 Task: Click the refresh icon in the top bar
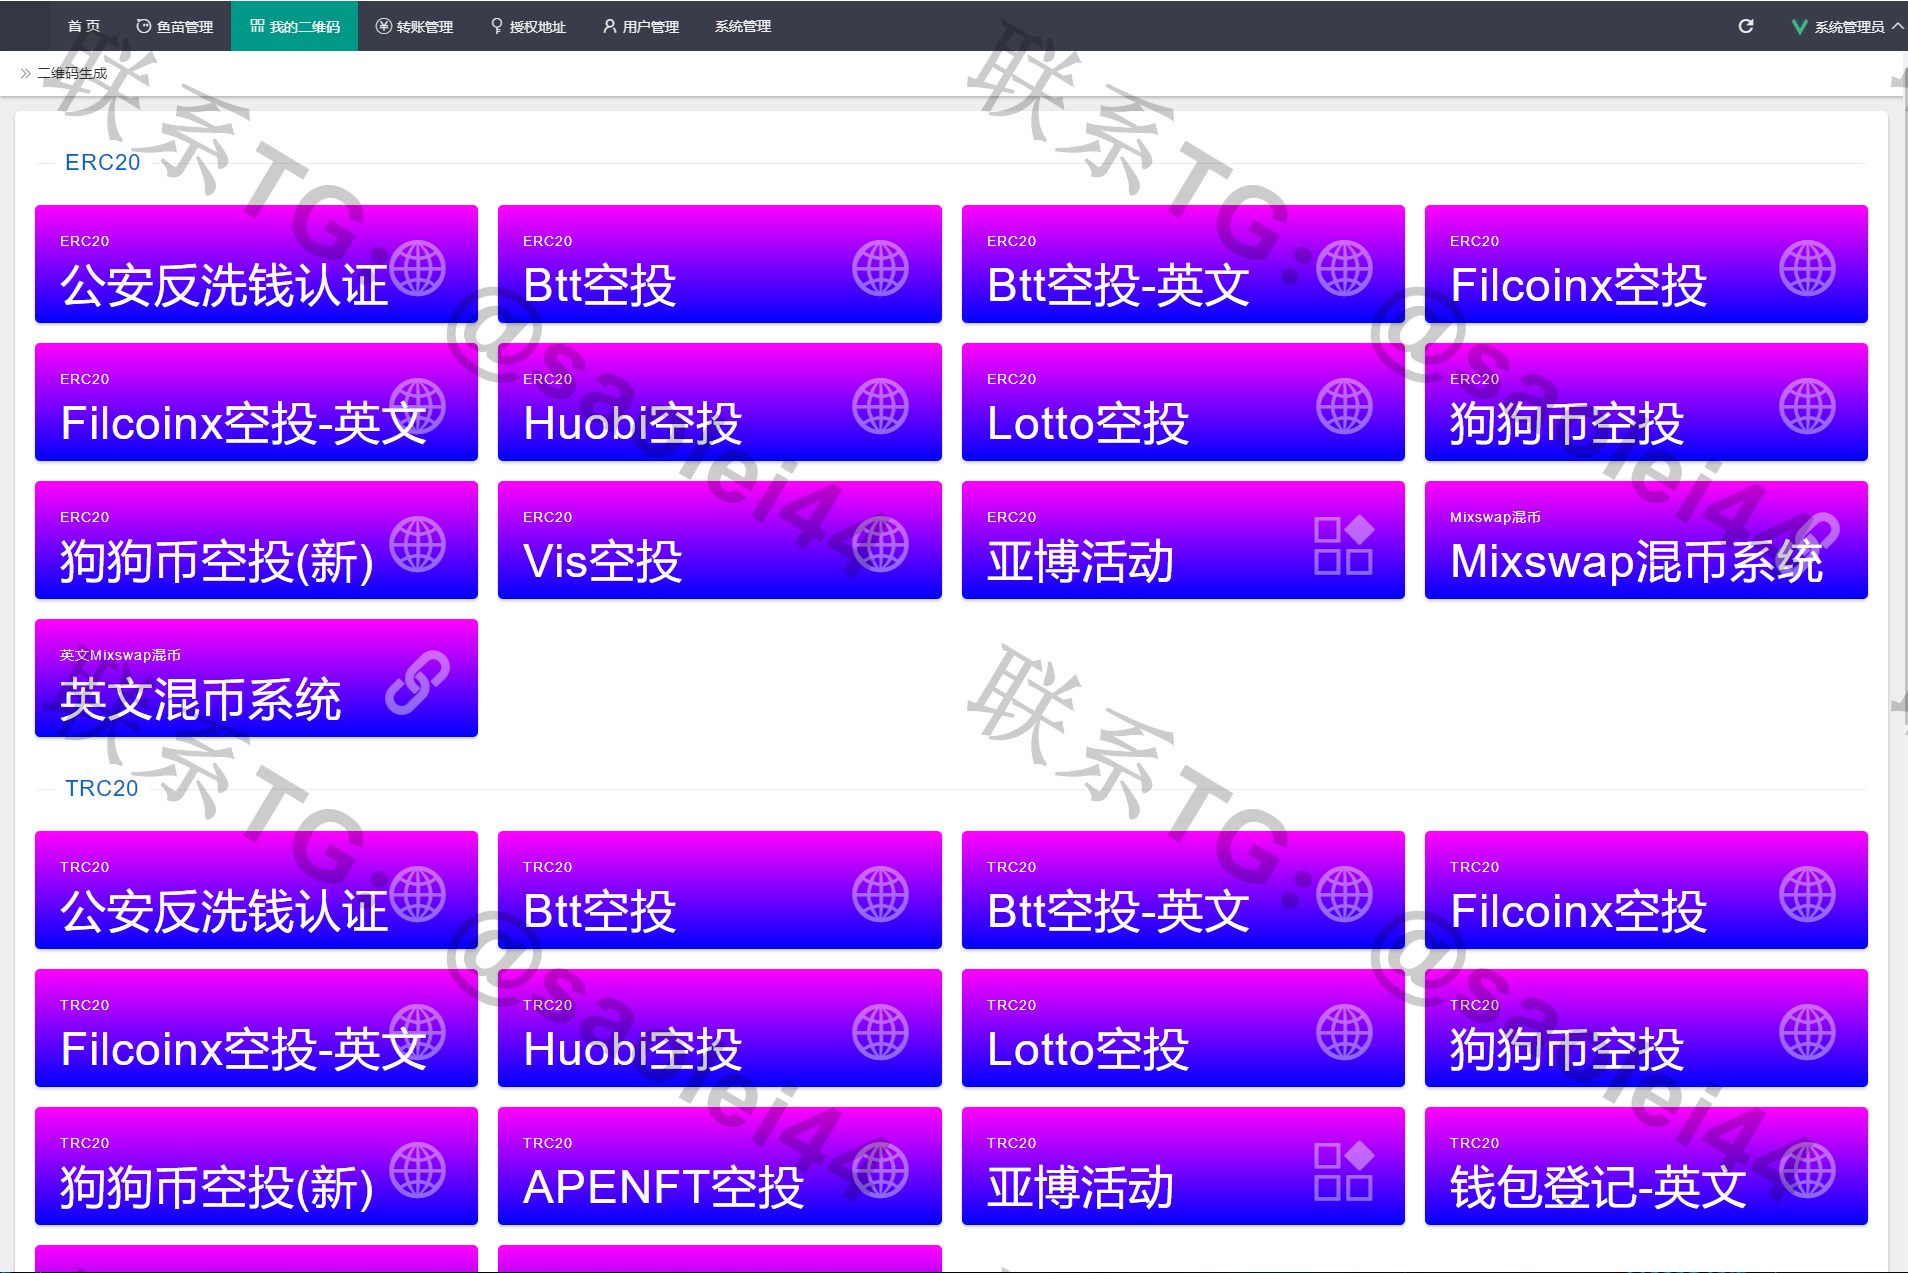tap(1746, 26)
